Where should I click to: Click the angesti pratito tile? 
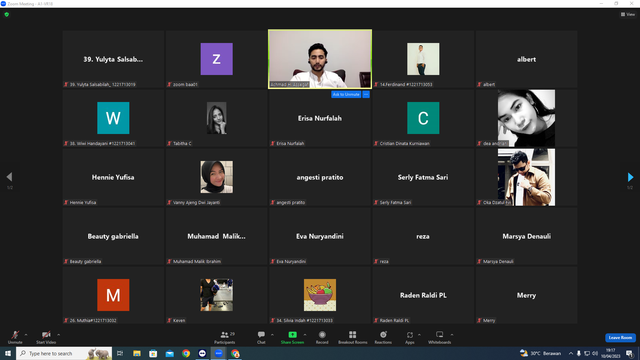320,177
